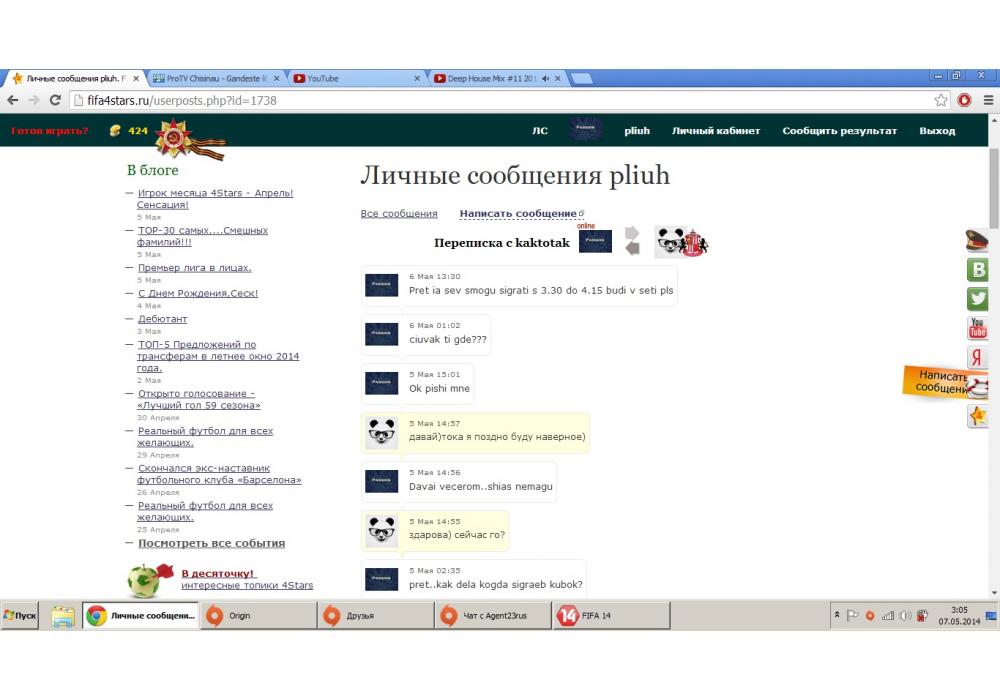Switch to the Deep House Mix tab
Screen dimensions: 1000x700
click(495, 78)
